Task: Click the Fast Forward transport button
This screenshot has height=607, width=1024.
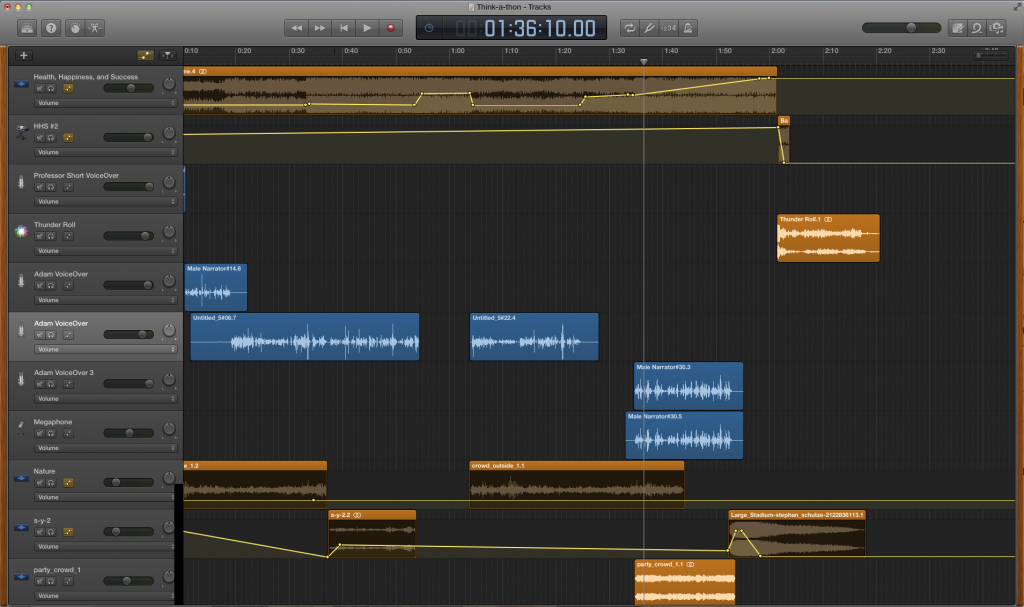Action: point(320,28)
